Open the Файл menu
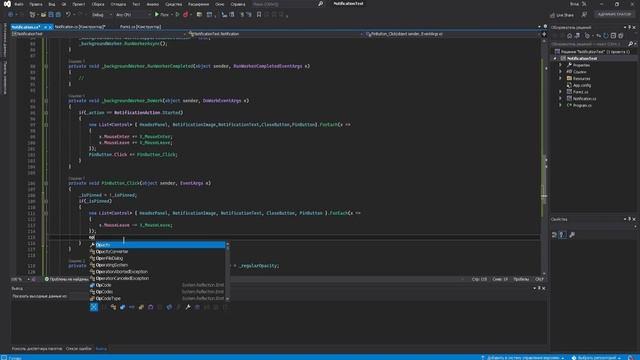The height and width of the screenshot is (360, 640). 19,4
